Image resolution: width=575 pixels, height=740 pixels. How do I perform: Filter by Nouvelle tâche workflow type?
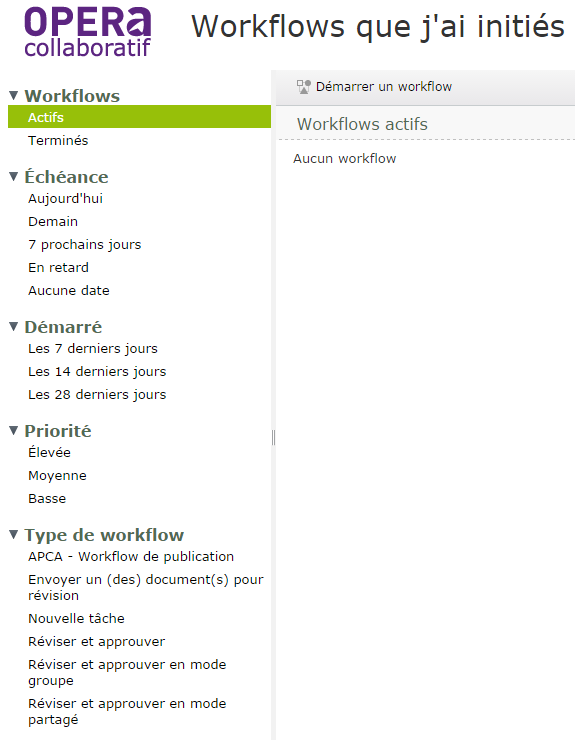76,618
